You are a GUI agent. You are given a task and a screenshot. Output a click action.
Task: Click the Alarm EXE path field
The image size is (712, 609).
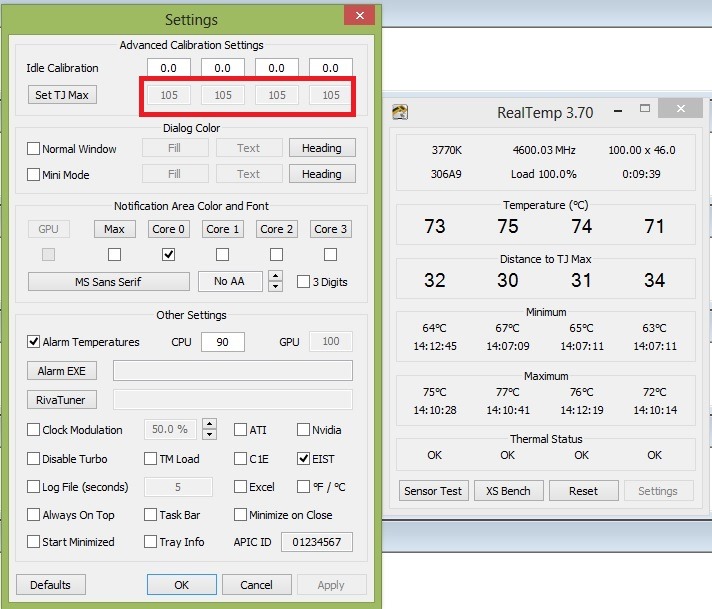pos(232,371)
